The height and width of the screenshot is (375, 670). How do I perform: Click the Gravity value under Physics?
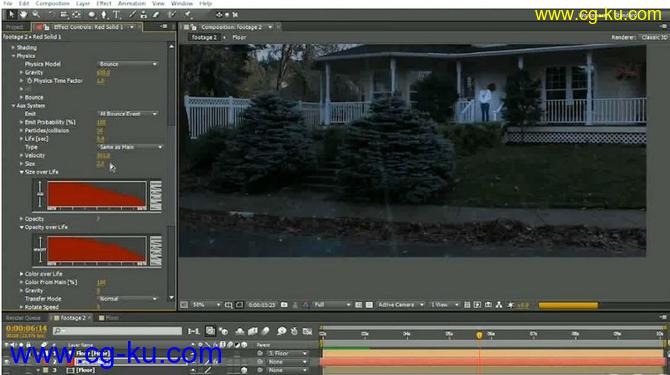pos(103,73)
